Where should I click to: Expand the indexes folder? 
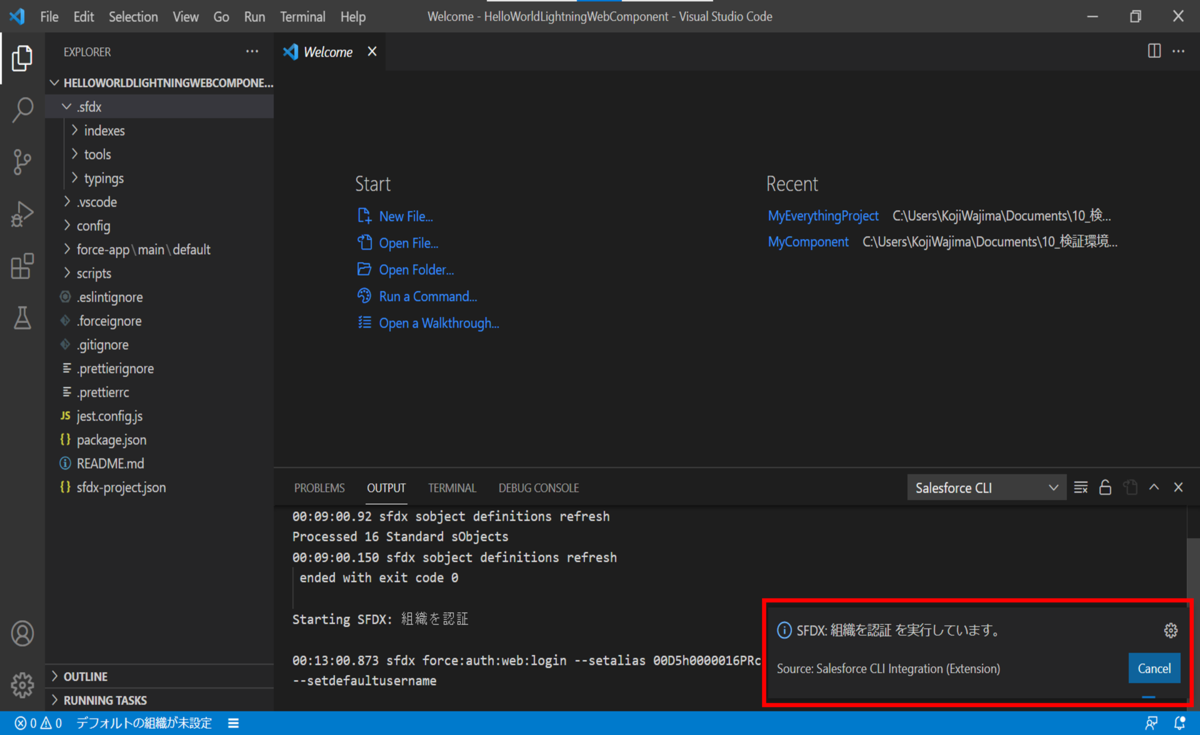[x=160, y=131]
